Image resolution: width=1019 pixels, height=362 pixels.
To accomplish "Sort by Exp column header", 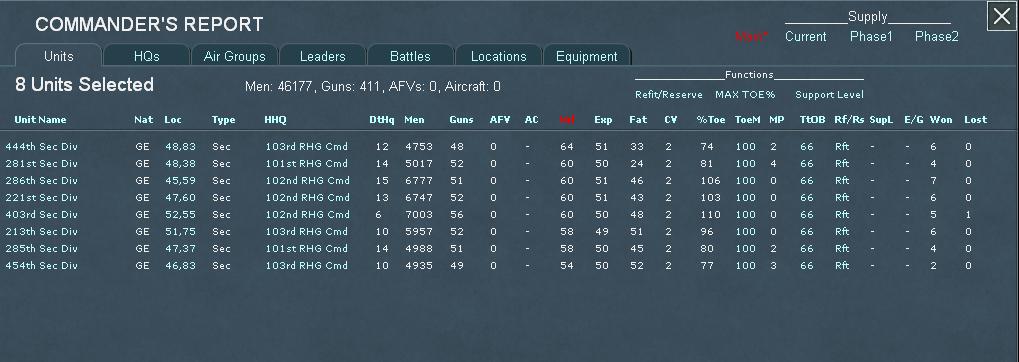I will coord(602,120).
